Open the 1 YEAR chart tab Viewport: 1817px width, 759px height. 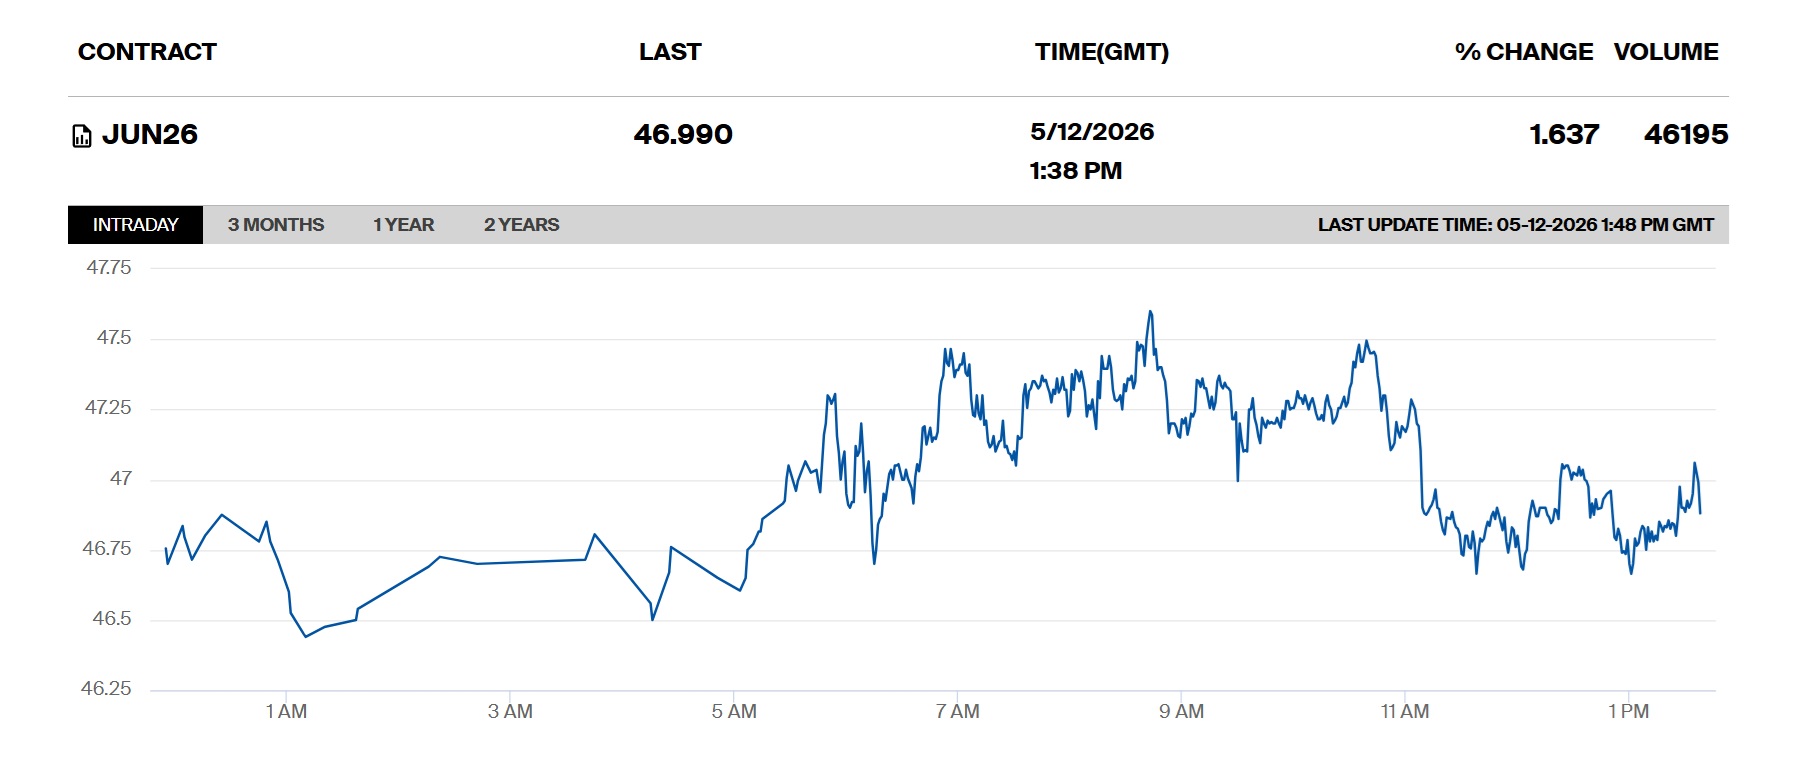point(404,225)
